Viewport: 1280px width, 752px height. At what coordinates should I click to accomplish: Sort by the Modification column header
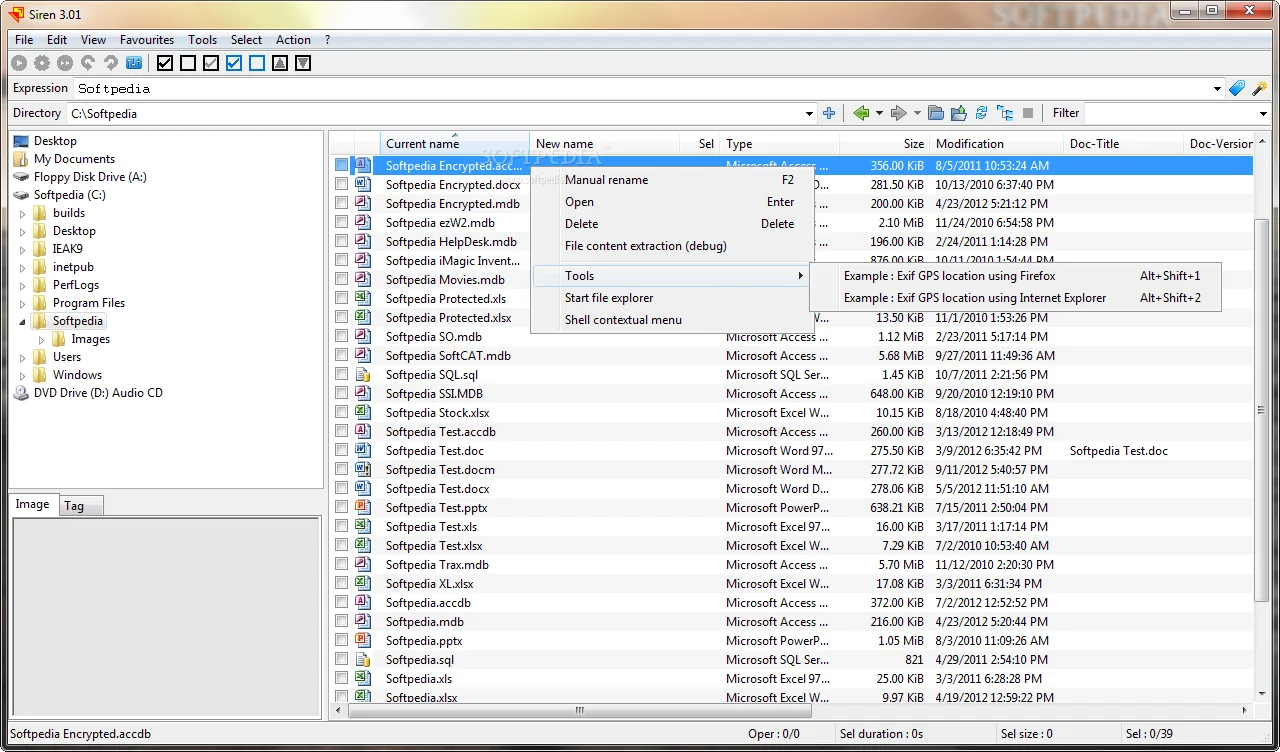click(x=969, y=144)
